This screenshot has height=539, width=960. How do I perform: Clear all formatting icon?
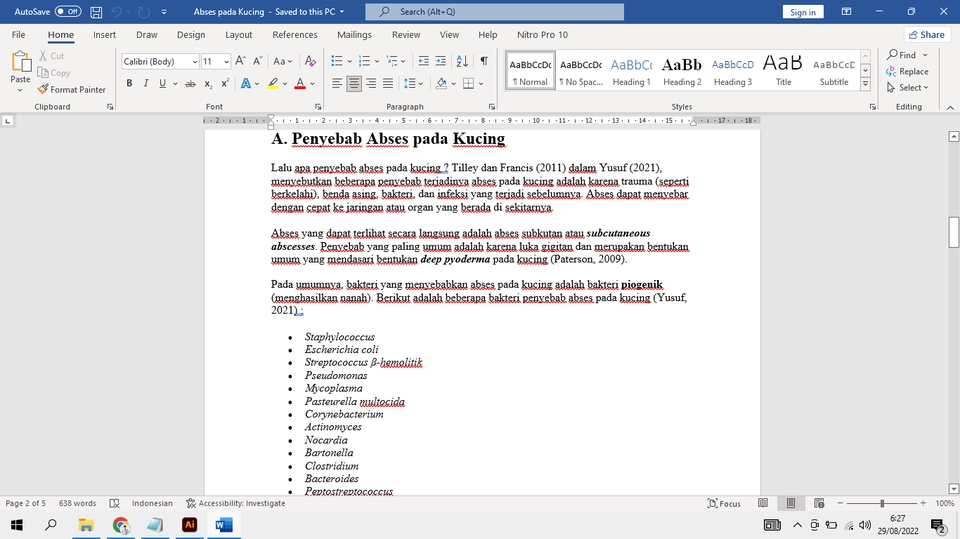pos(310,61)
